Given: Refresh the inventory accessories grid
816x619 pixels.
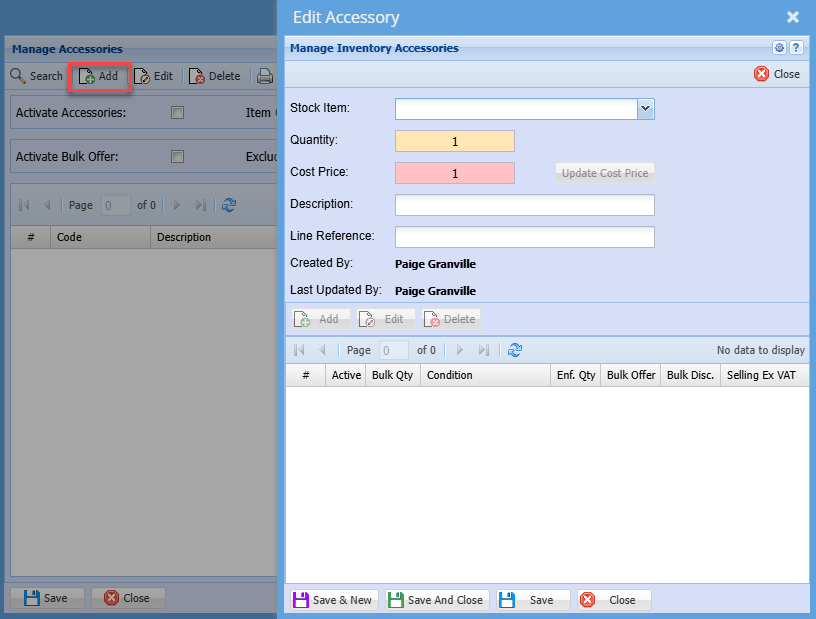Looking at the screenshot, I should pos(515,350).
